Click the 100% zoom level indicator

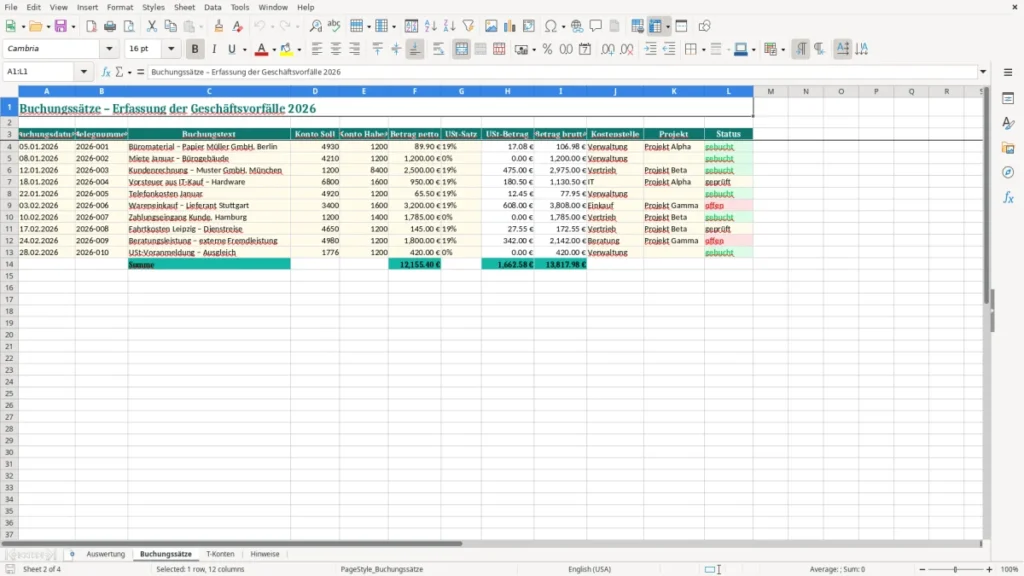(x=1010, y=569)
